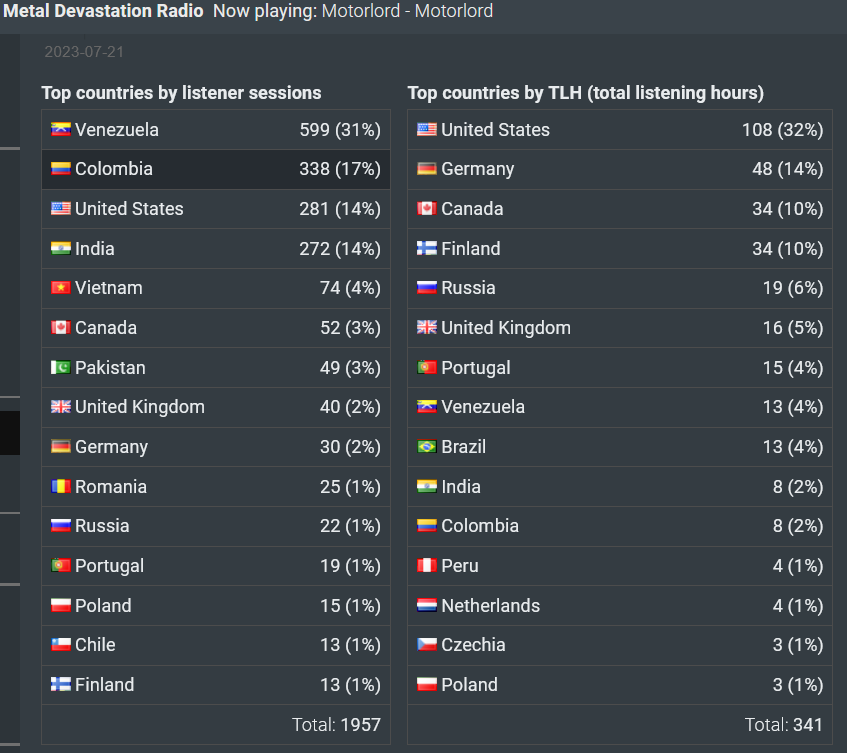Click the Colombia flag icon in sessions table
The height and width of the screenshot is (753, 847).
coord(60,169)
